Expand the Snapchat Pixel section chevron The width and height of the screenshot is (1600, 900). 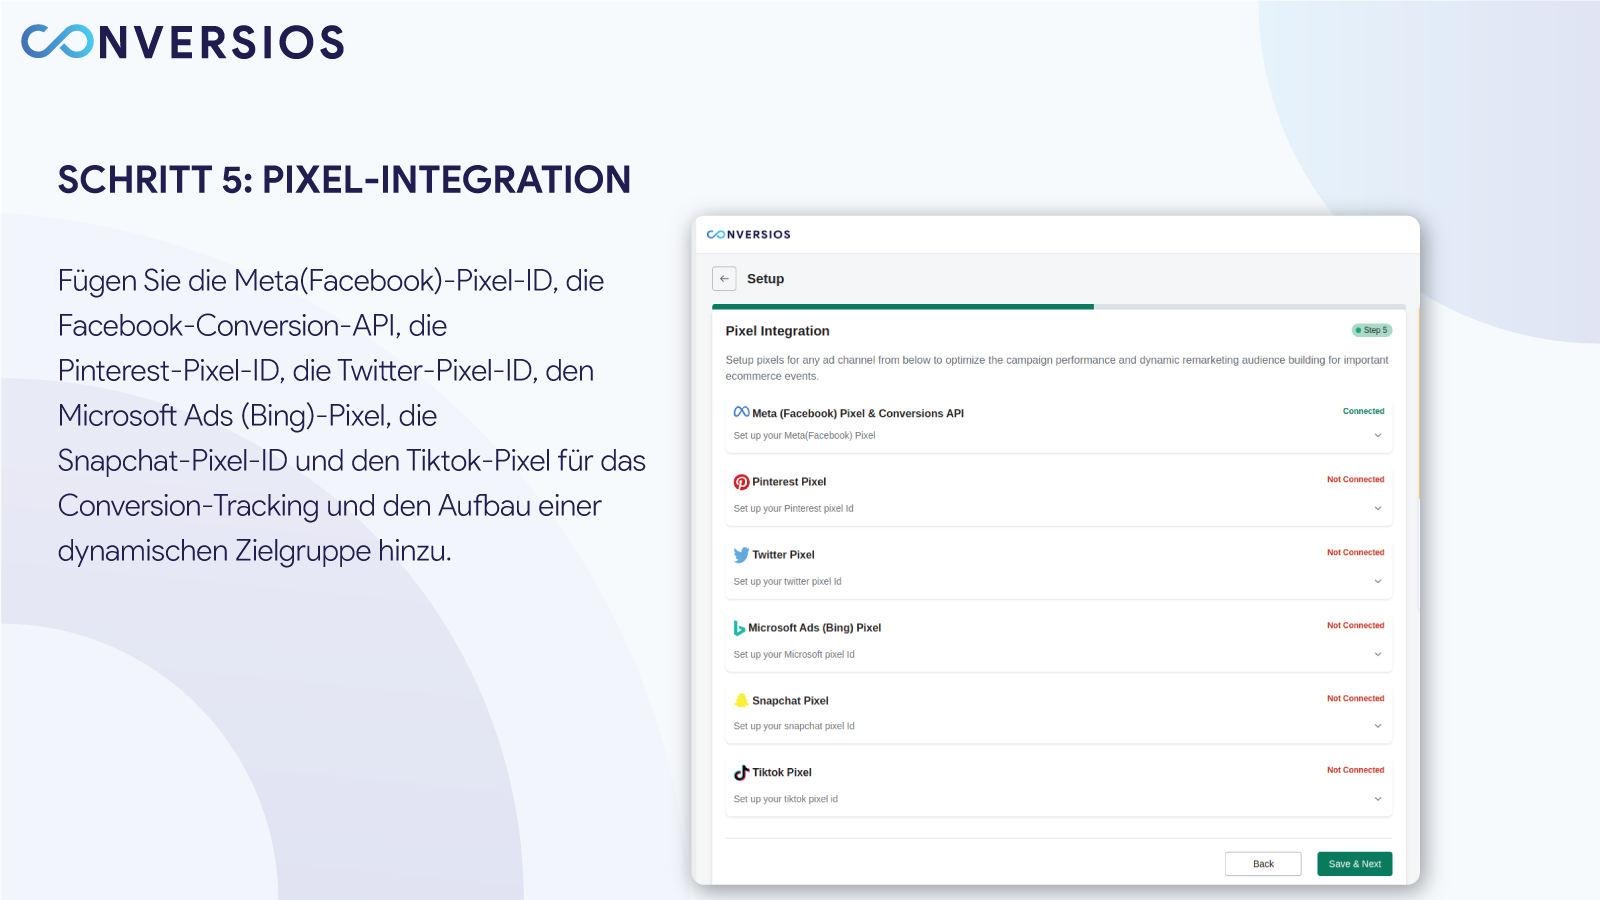coord(1378,726)
